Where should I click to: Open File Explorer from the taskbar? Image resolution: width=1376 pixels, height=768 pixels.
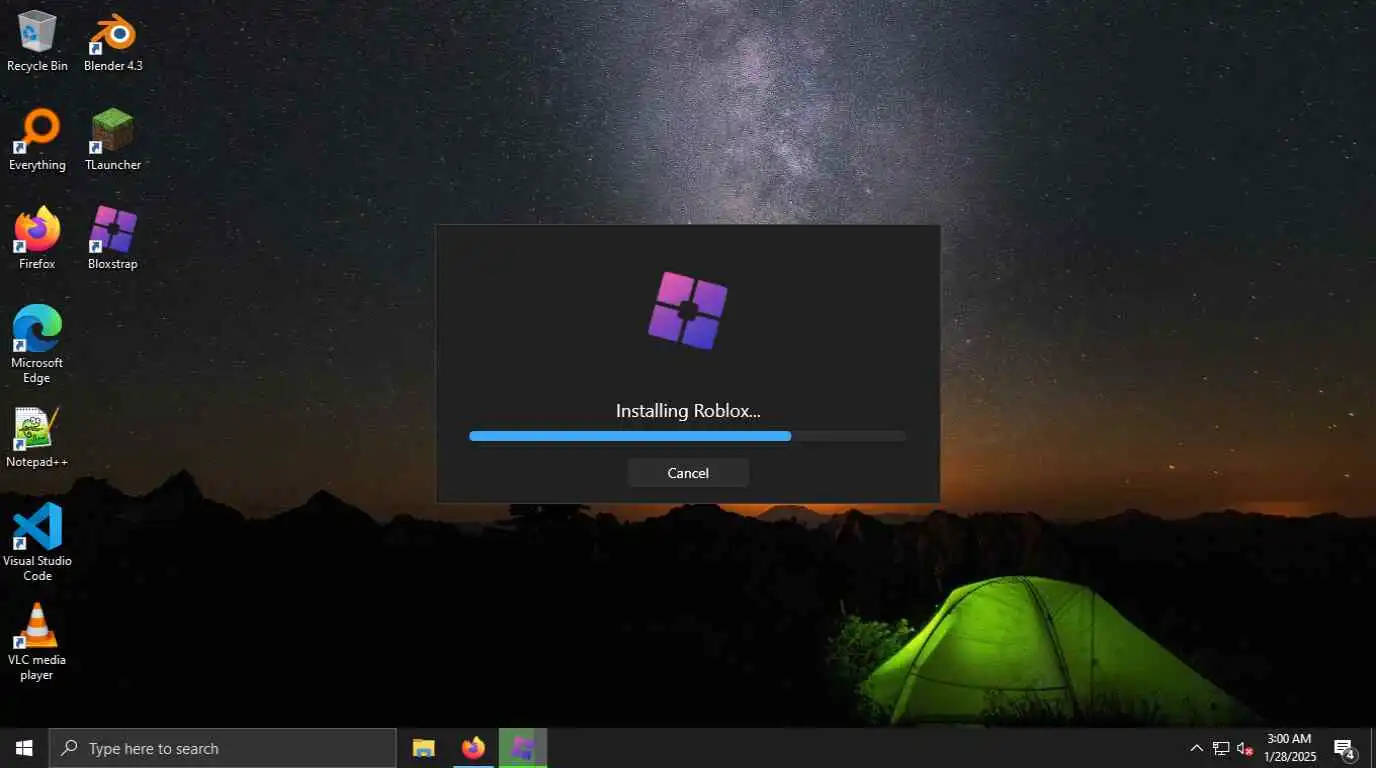(x=424, y=748)
